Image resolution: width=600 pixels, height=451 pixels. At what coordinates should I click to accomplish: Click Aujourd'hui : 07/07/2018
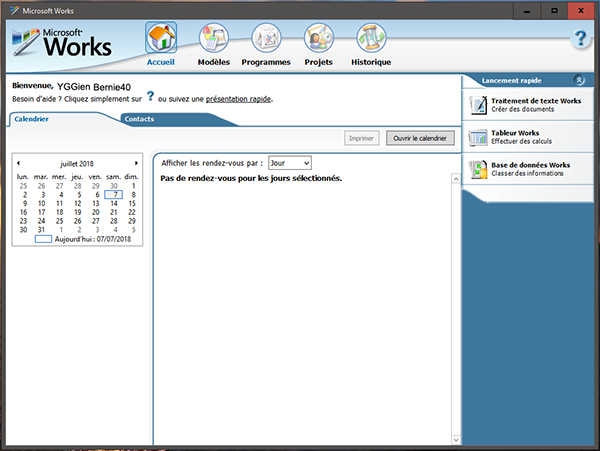coord(83,239)
